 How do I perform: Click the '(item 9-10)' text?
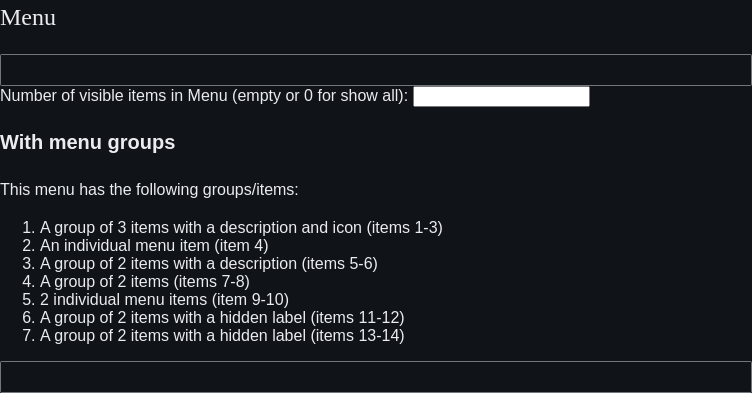coord(250,300)
